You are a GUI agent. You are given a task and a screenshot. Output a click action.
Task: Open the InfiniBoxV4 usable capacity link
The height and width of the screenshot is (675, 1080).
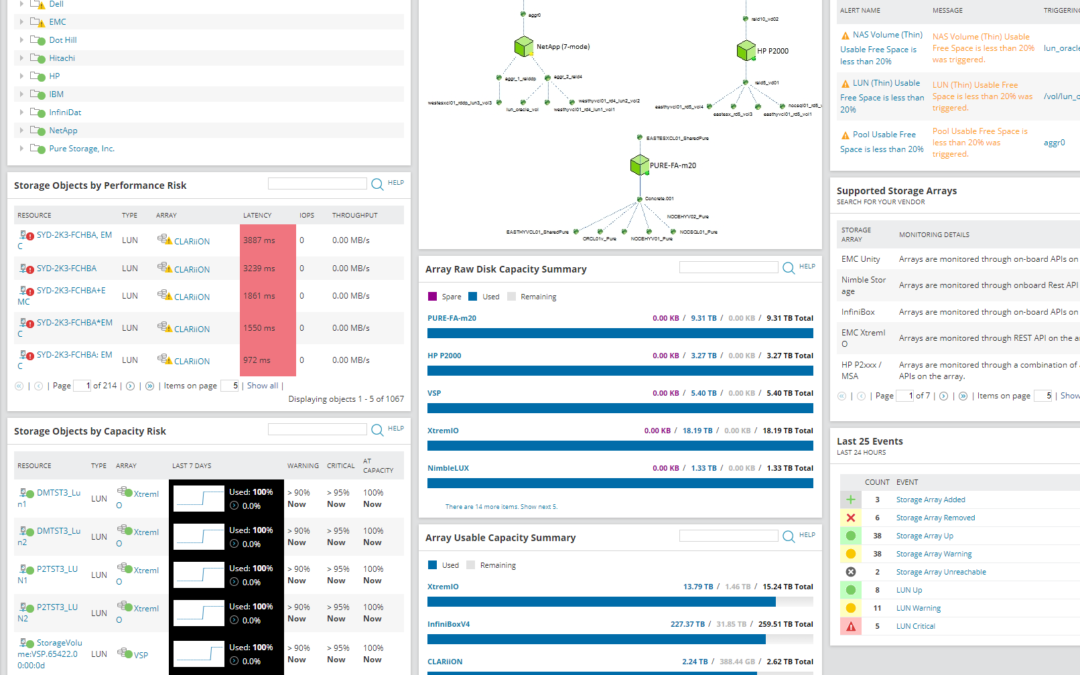[448, 625]
